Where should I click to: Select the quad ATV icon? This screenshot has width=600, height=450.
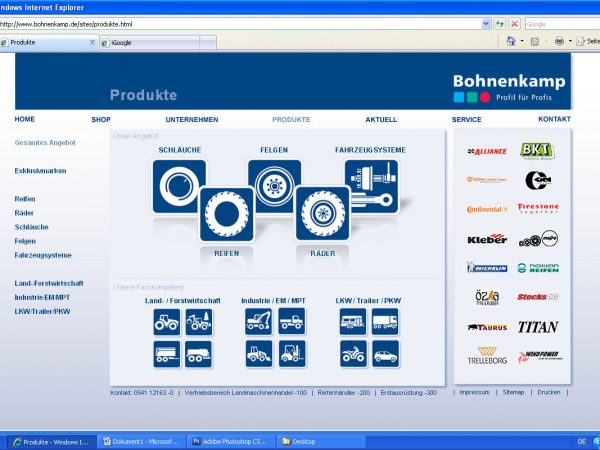353,354
